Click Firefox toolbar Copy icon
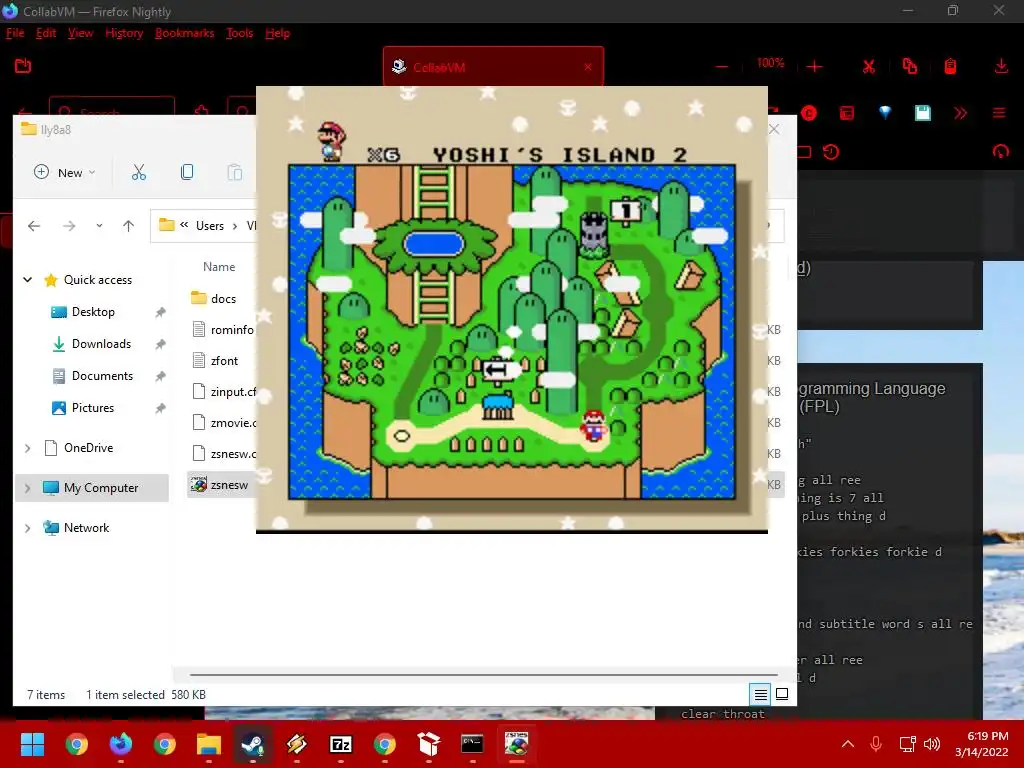The height and width of the screenshot is (768, 1024). 910,66
